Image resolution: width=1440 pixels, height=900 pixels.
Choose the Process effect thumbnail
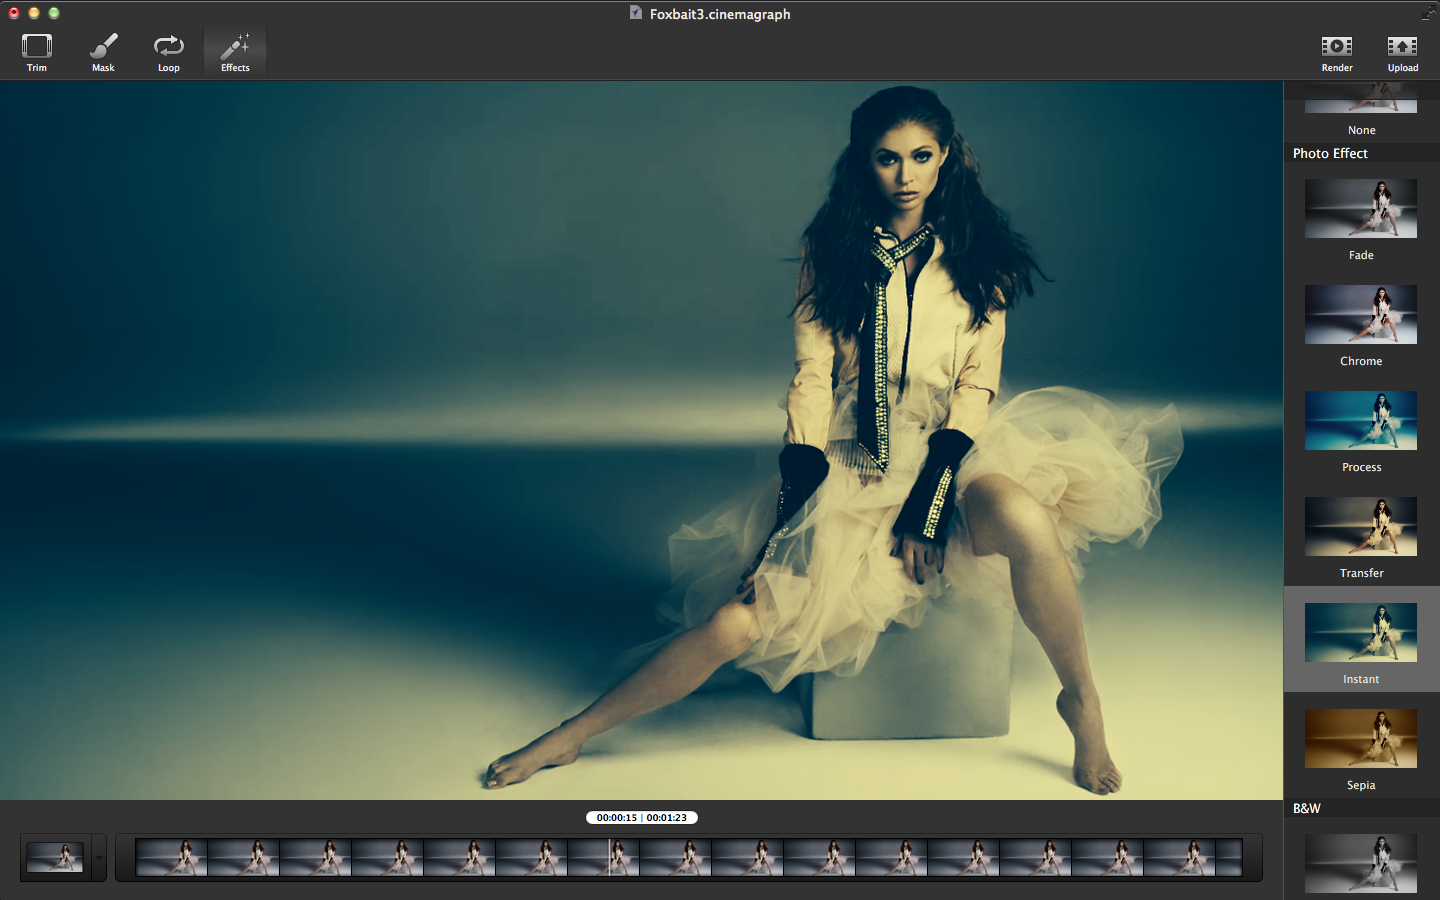tap(1360, 421)
